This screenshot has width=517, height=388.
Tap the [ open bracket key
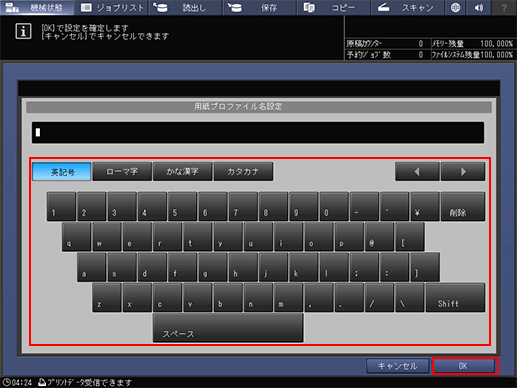click(x=410, y=237)
